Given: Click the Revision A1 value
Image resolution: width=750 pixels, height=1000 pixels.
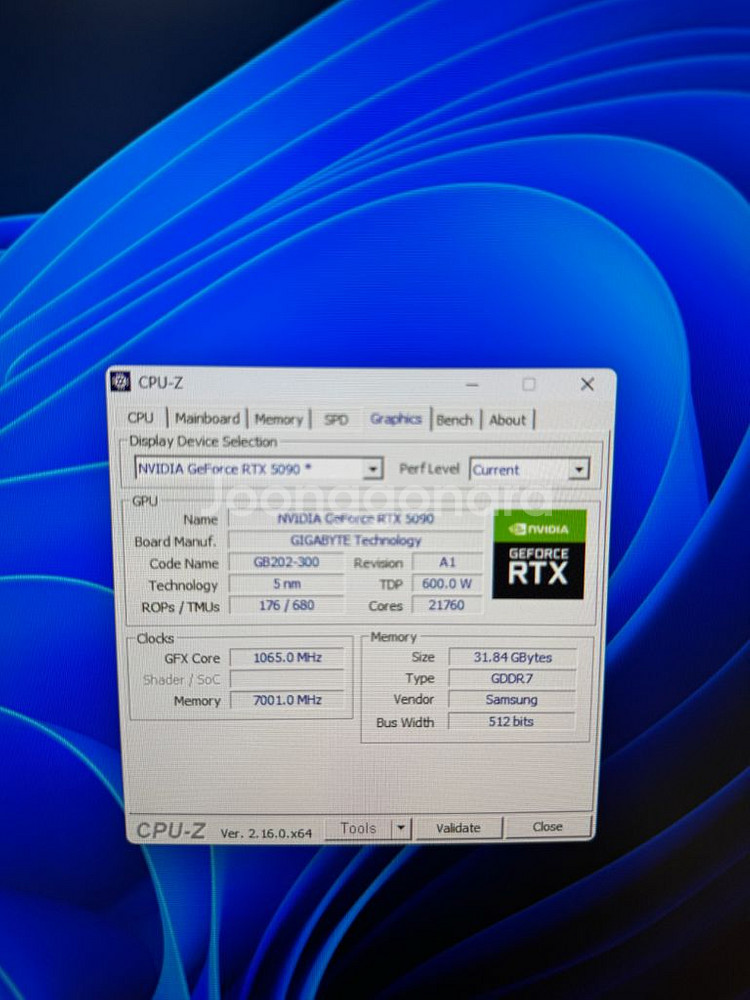Looking at the screenshot, I should pos(447,562).
